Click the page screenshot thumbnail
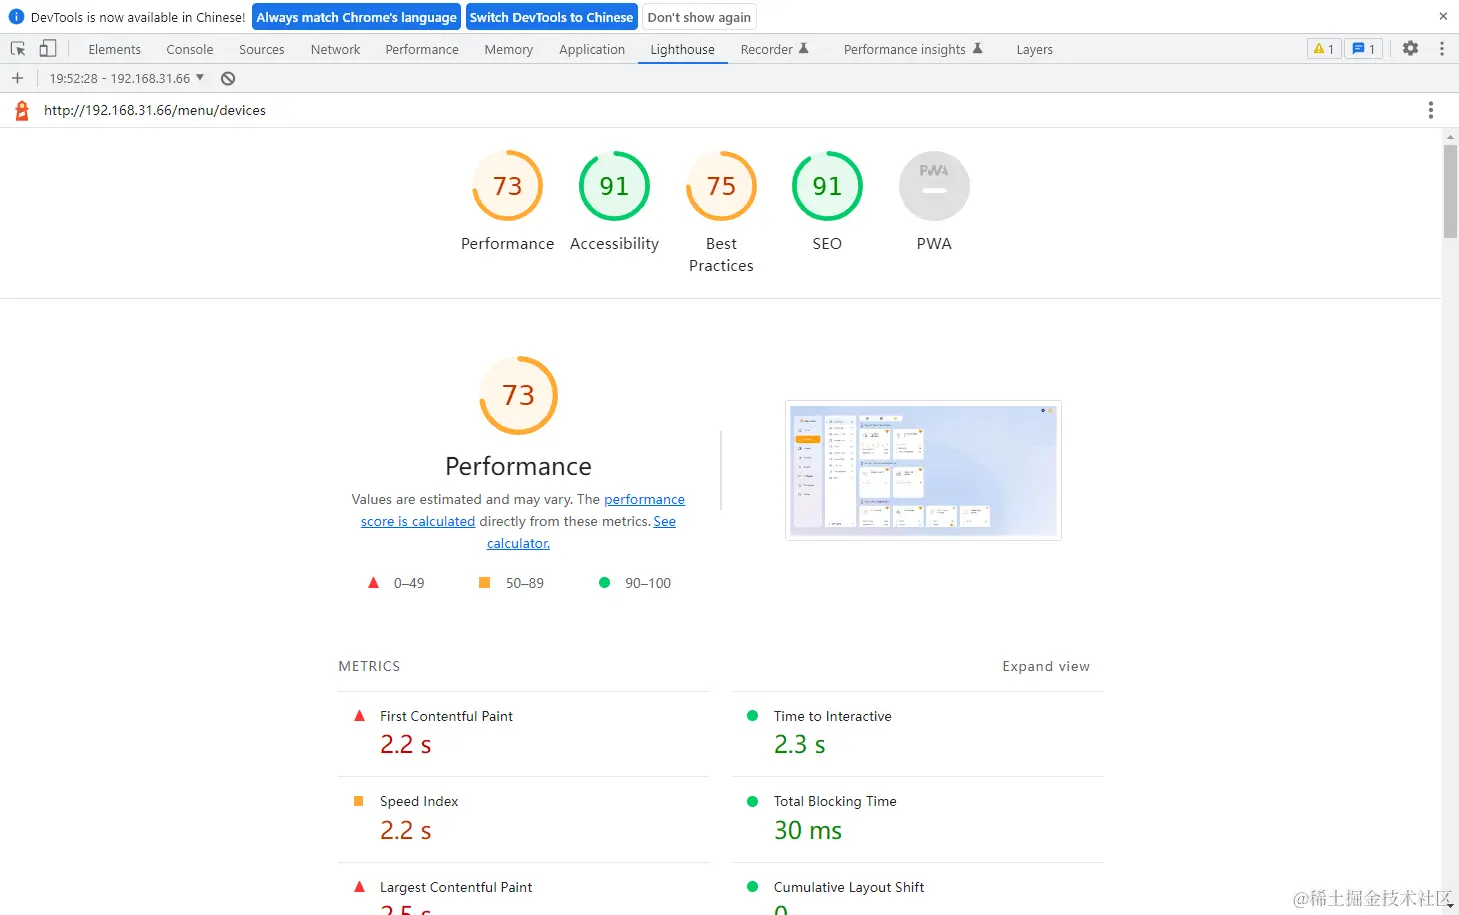Screen dimensions: 1459x915 [x=923, y=470]
